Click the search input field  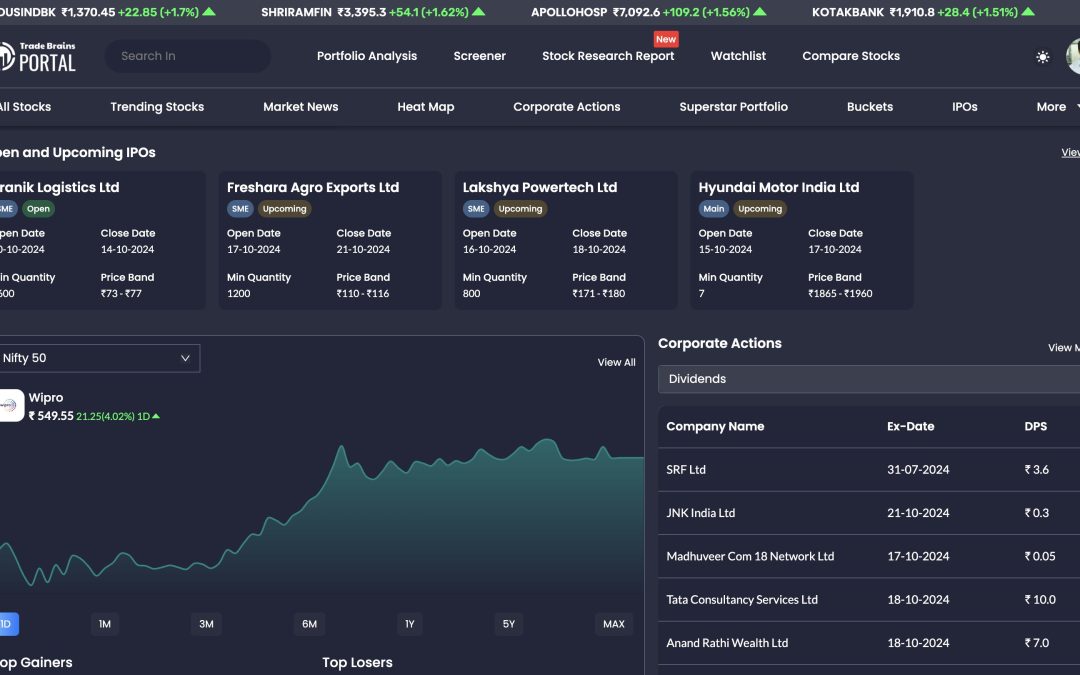187,56
